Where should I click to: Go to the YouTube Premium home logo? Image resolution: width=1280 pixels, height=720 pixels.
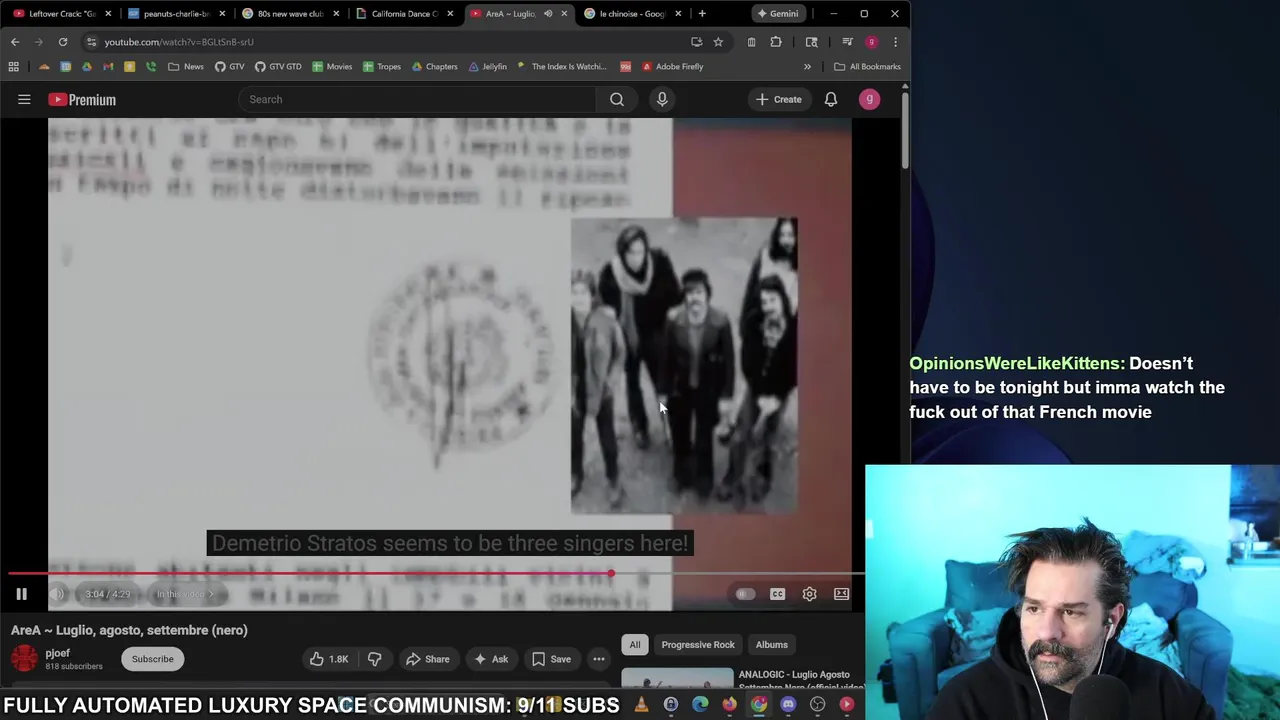82,99
